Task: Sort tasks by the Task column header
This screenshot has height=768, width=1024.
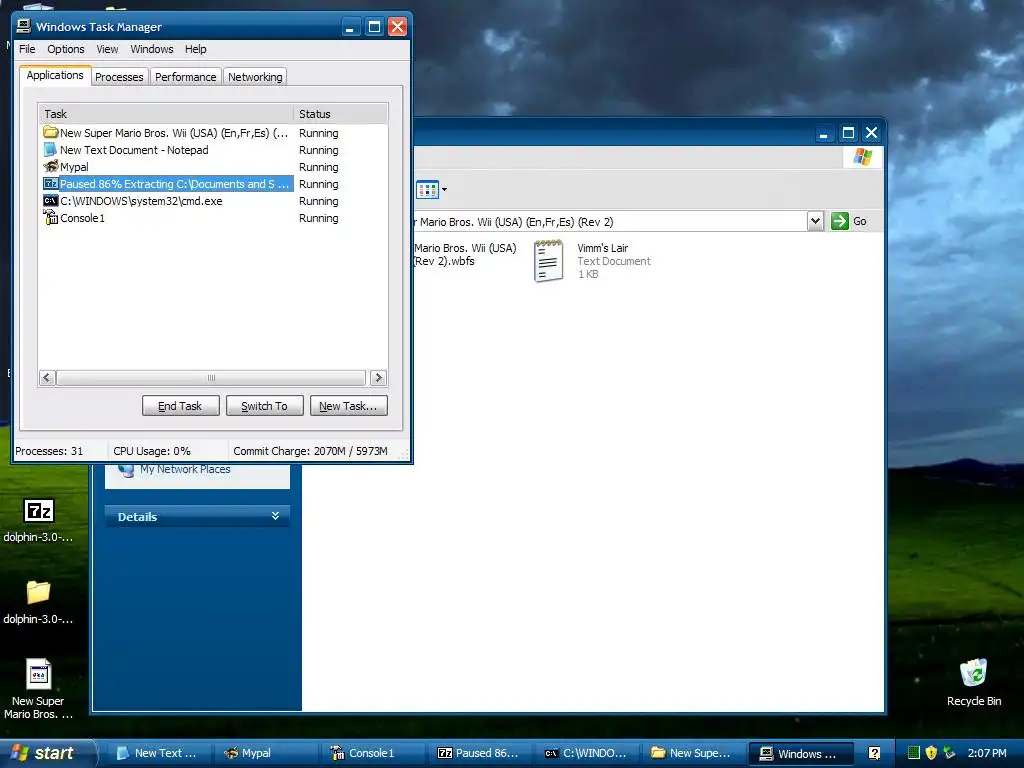Action: tap(166, 114)
